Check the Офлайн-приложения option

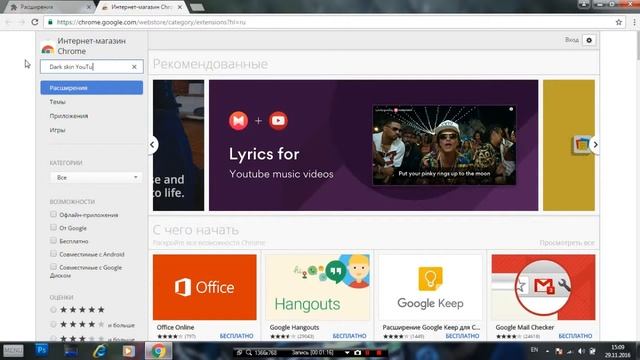[x=53, y=214]
